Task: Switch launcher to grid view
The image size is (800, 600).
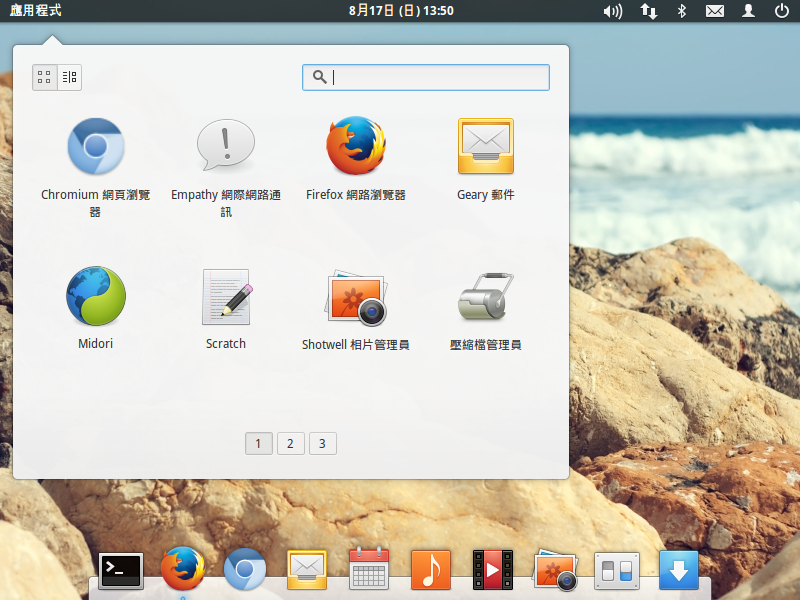Action: (x=44, y=78)
